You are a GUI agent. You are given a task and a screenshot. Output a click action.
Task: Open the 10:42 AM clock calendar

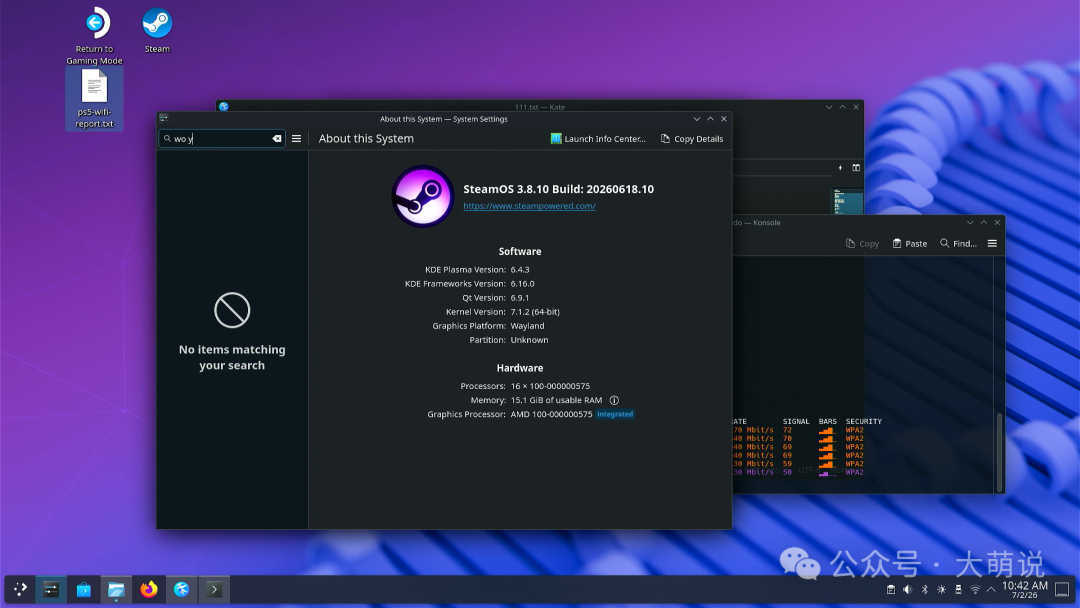click(x=1024, y=589)
